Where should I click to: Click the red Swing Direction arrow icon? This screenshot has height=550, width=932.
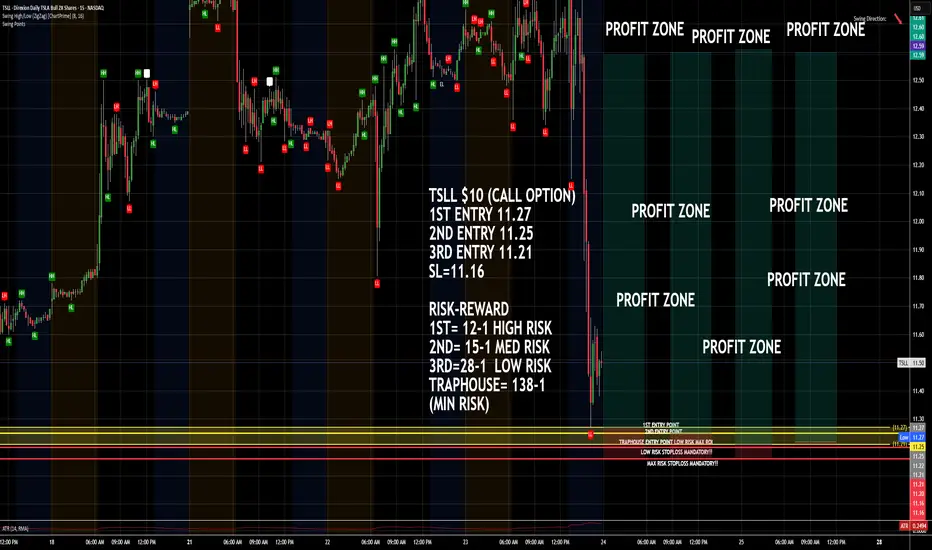(898, 19)
